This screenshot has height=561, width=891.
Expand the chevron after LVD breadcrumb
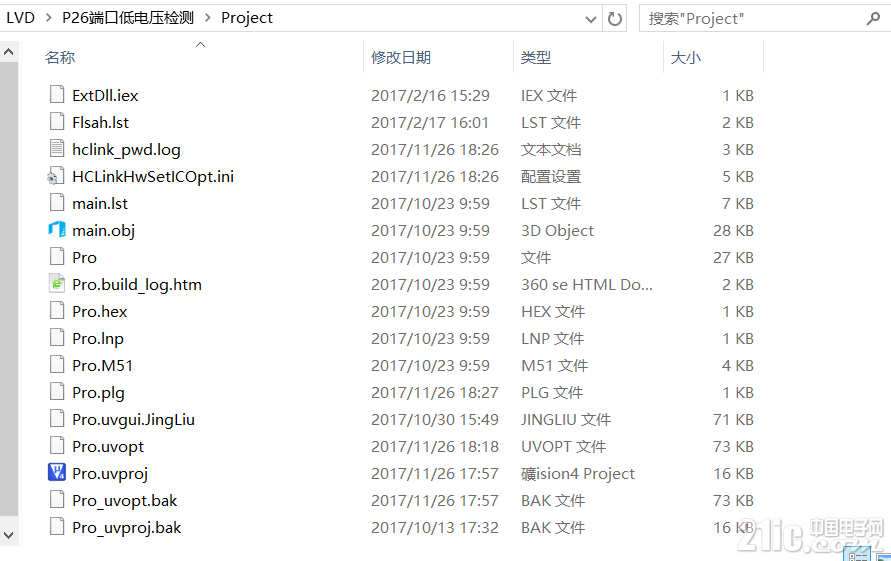click(49, 18)
